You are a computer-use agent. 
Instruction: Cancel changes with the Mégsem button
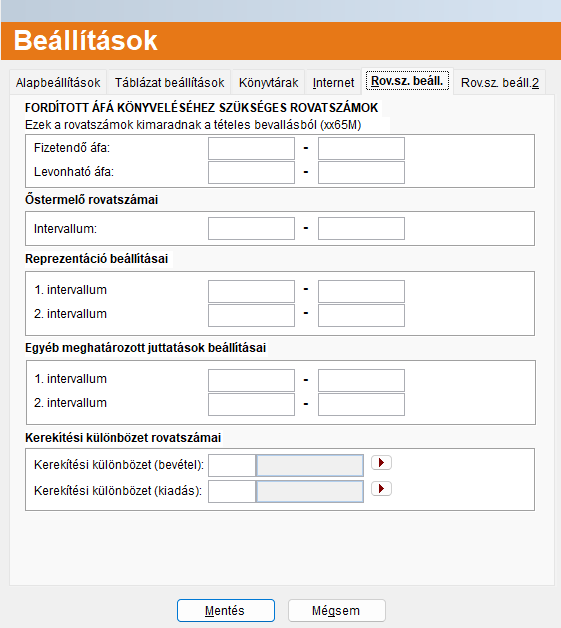336,610
